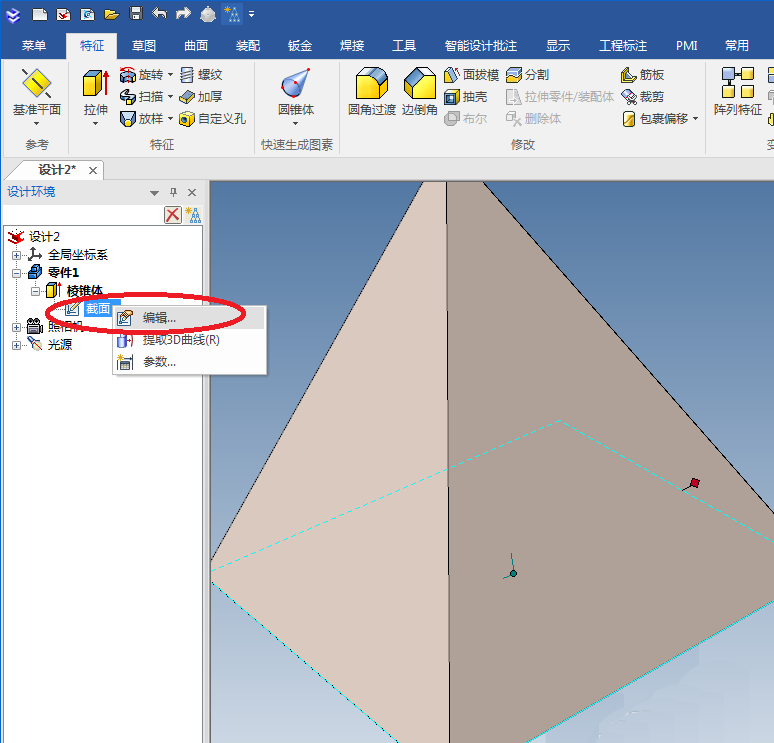Screen dimensions: 774x743
Task: Select the 设计2 root tree item
Action: [x=44, y=237]
